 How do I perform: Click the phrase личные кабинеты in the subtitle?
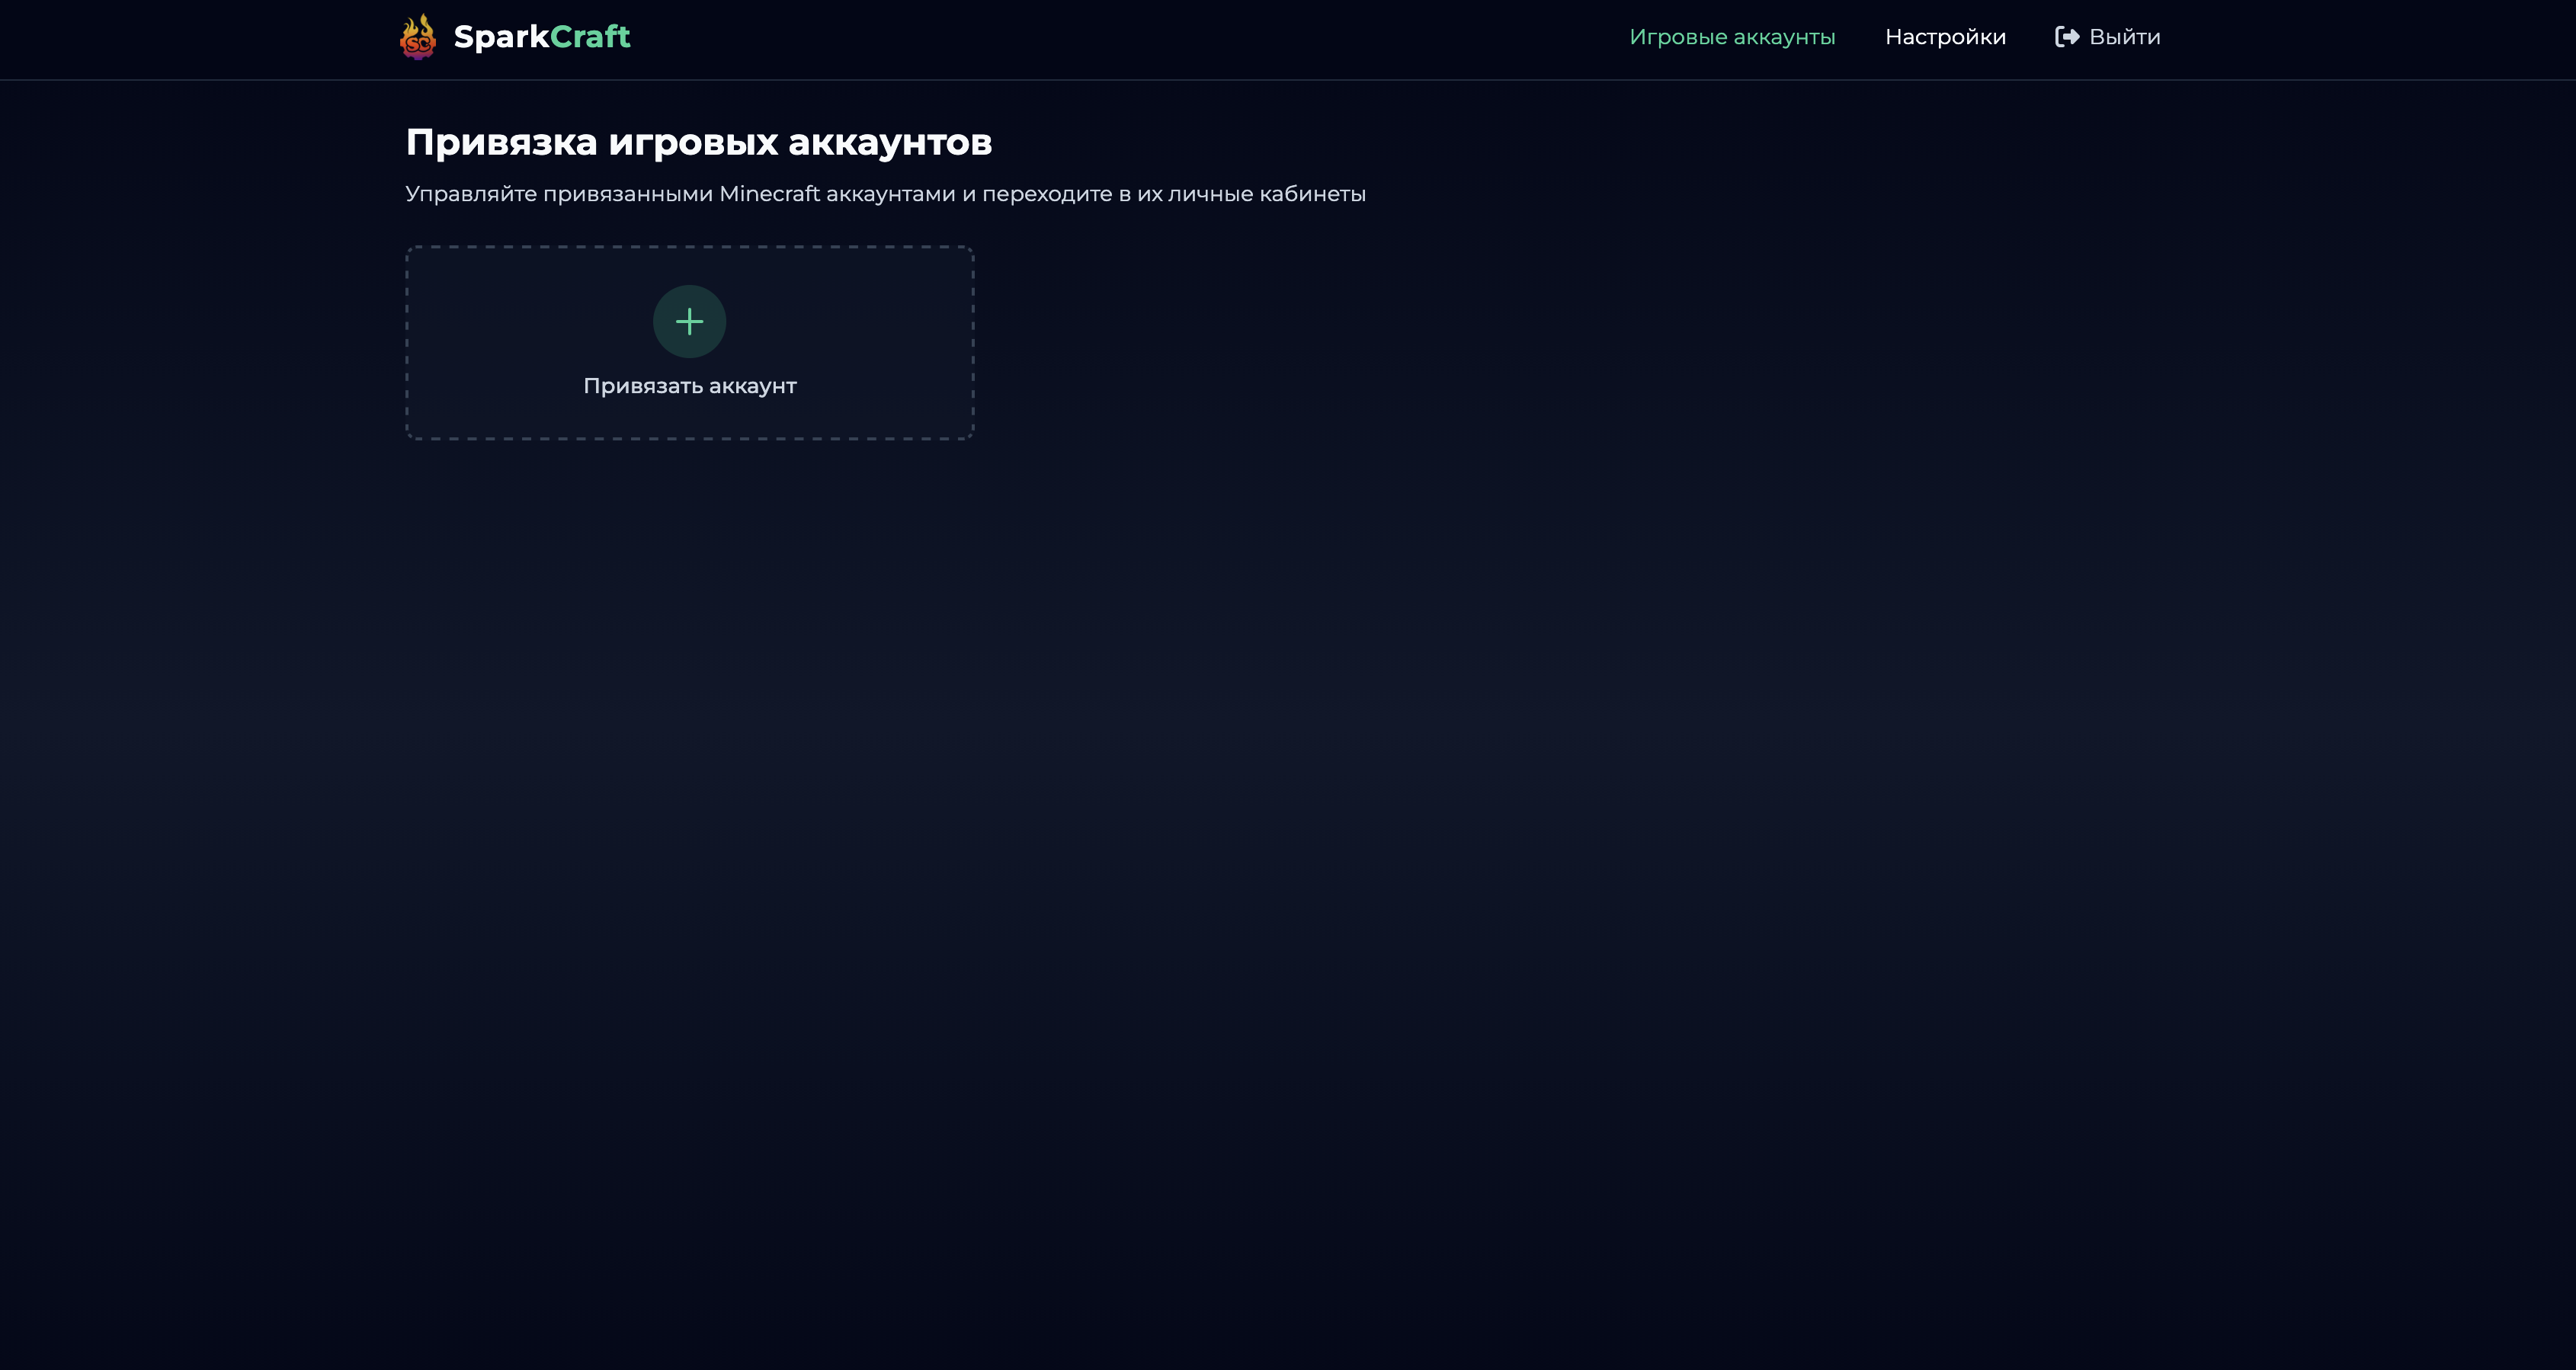(x=1266, y=194)
